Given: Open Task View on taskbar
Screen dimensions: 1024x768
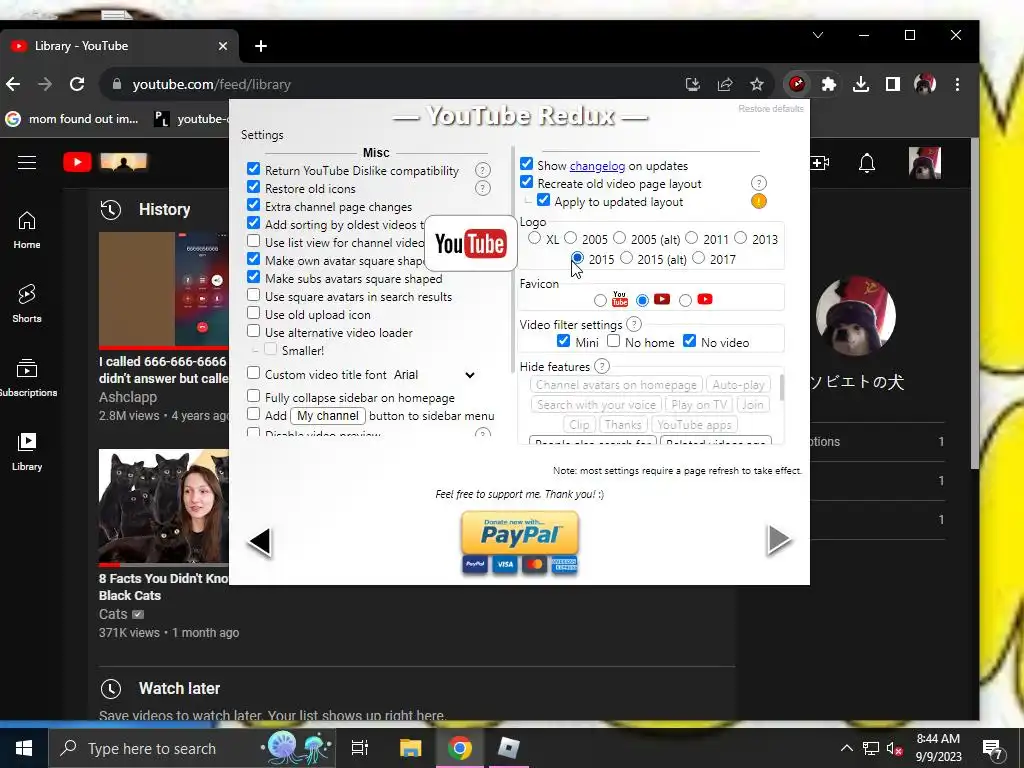Looking at the screenshot, I should (x=360, y=748).
